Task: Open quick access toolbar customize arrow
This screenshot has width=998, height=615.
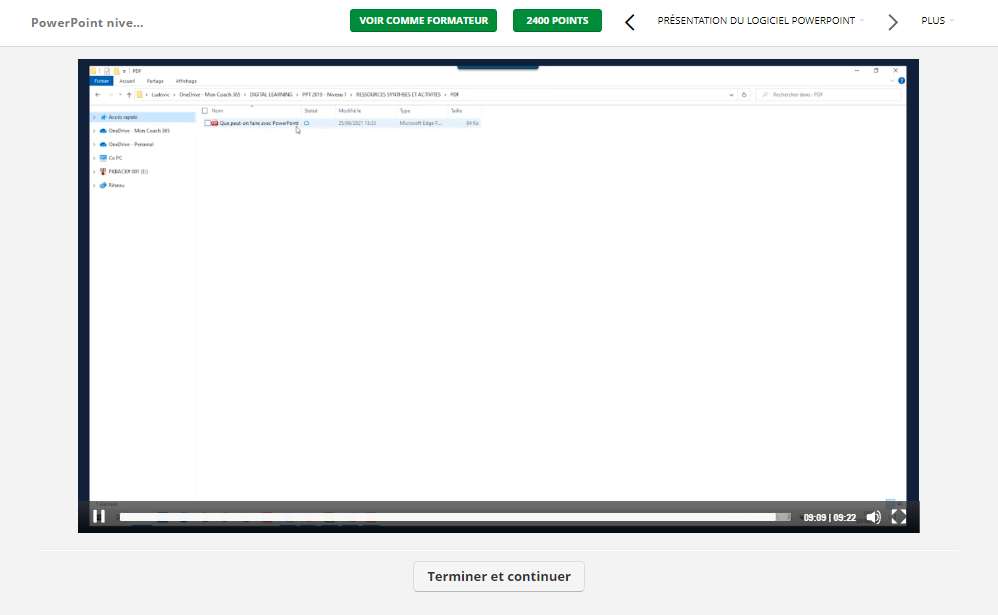Action: [124, 71]
